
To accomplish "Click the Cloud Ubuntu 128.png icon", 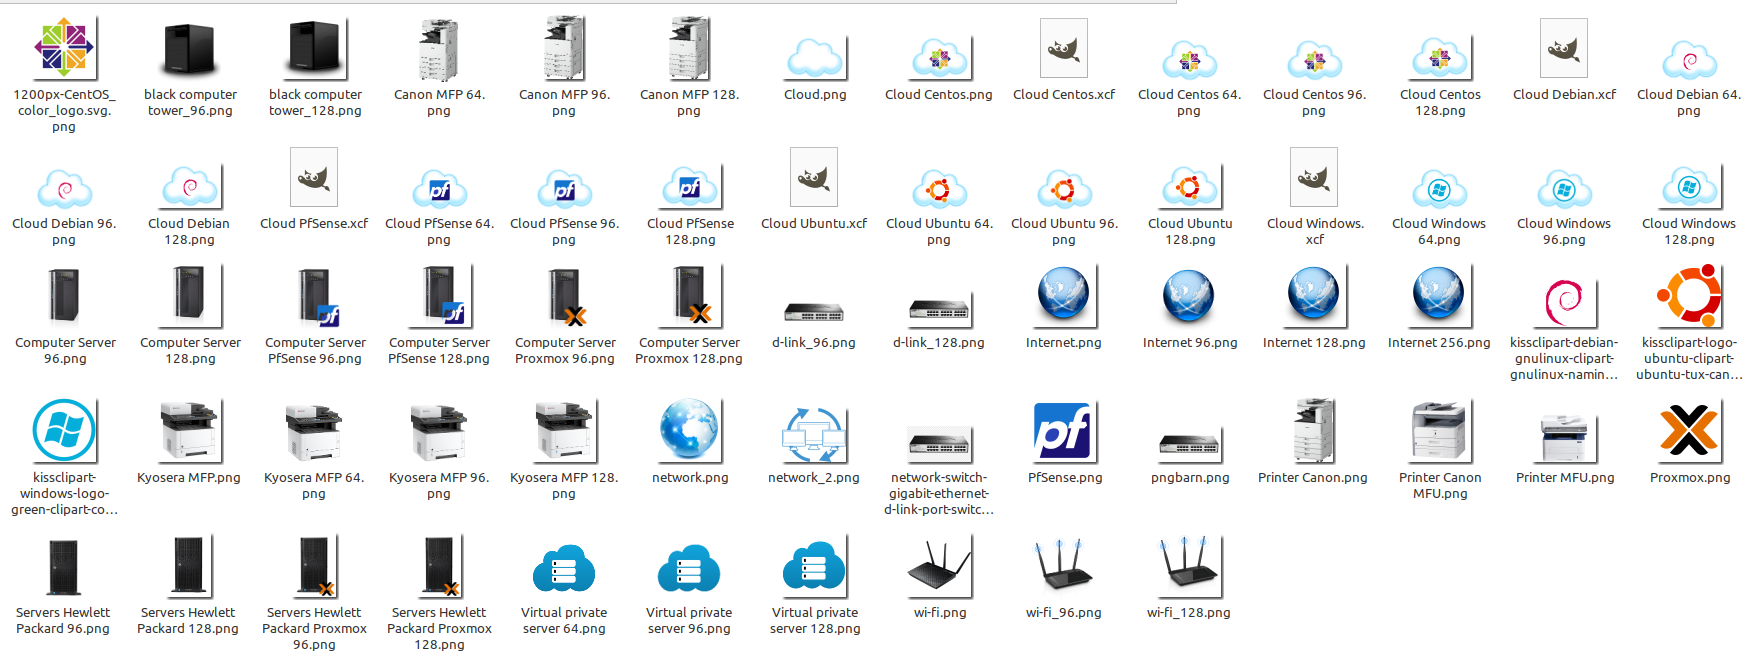I will (1189, 188).
